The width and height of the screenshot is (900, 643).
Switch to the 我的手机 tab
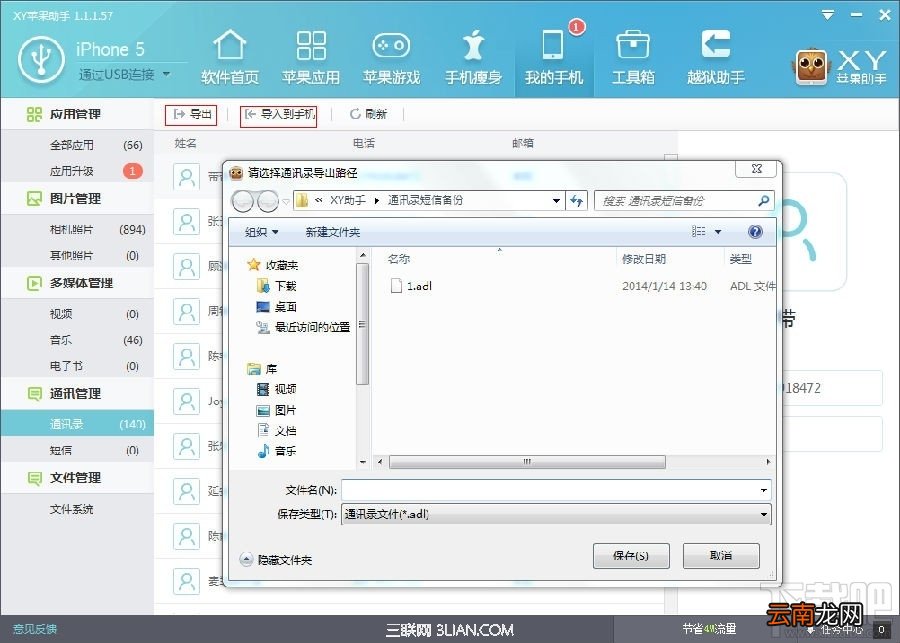[x=554, y=57]
